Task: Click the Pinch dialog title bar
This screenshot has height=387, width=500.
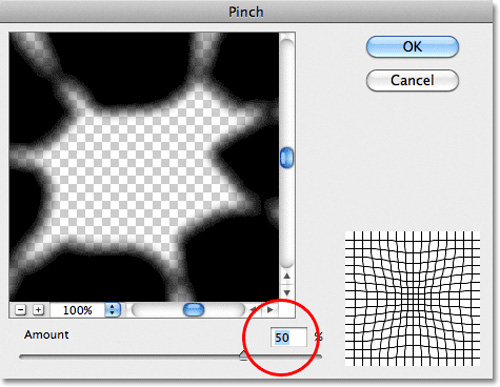Action: pyautogui.click(x=246, y=12)
